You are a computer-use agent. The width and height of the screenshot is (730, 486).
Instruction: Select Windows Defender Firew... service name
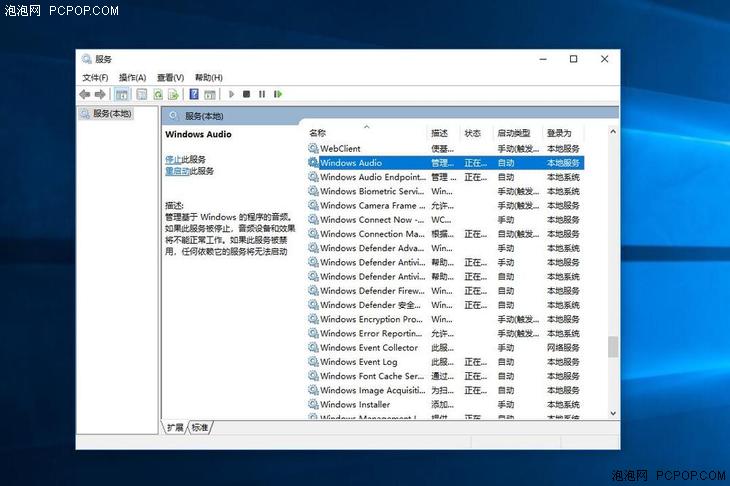372,291
